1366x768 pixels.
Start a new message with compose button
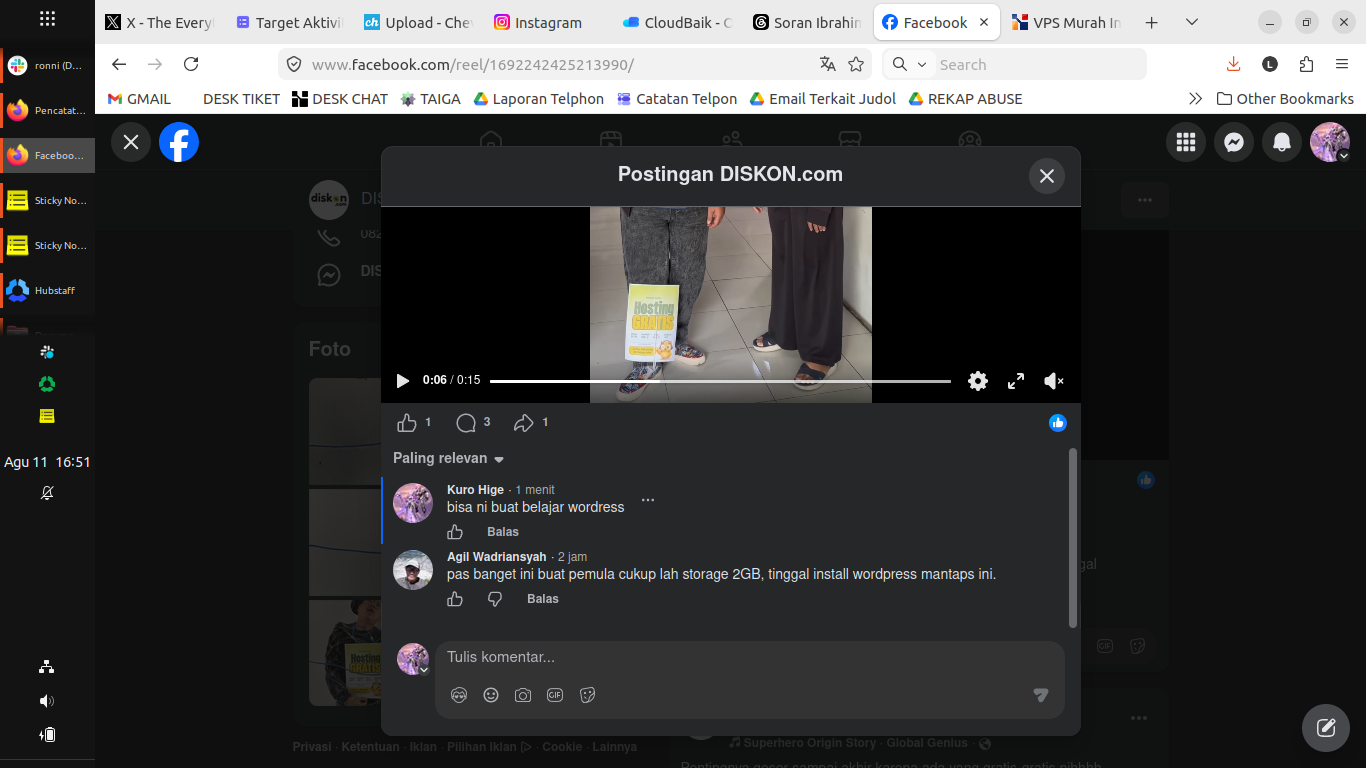pos(1326,728)
